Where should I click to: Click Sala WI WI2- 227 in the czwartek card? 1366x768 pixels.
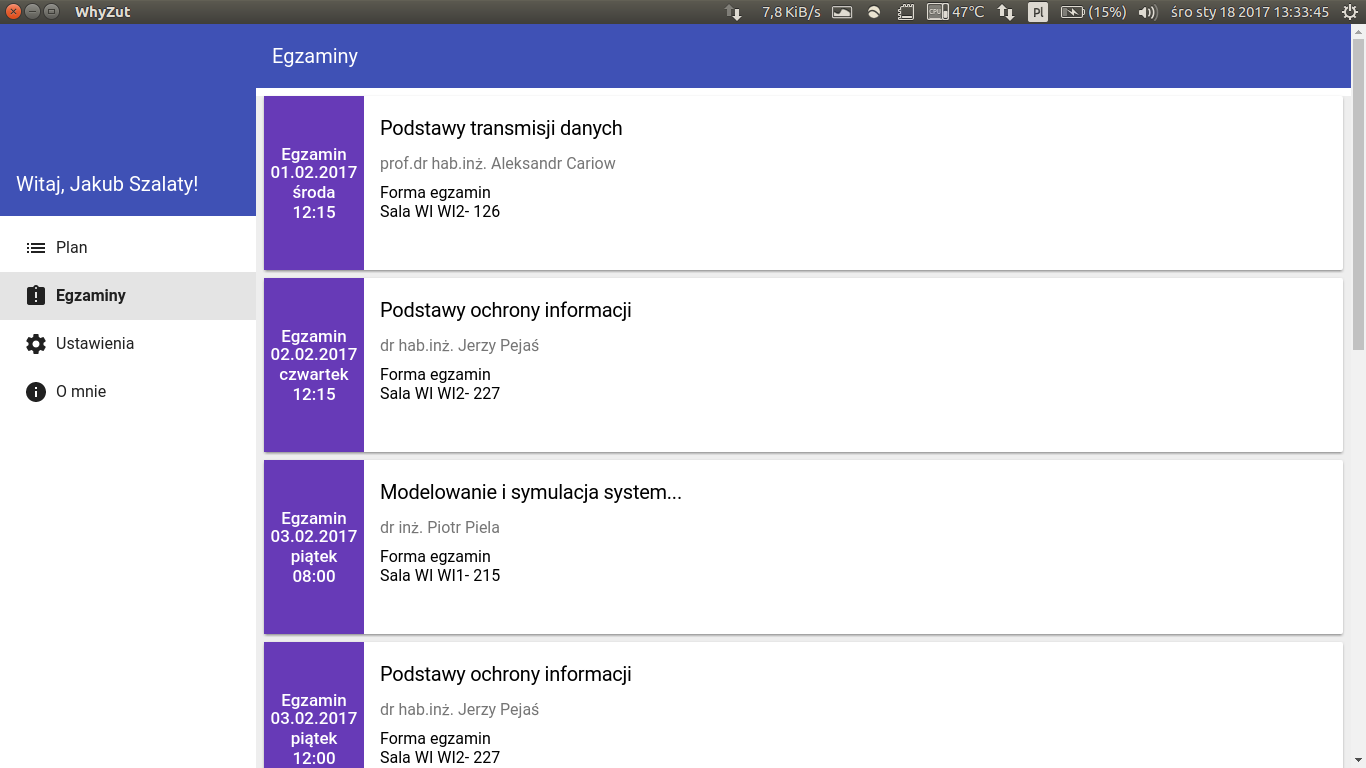[x=440, y=394]
